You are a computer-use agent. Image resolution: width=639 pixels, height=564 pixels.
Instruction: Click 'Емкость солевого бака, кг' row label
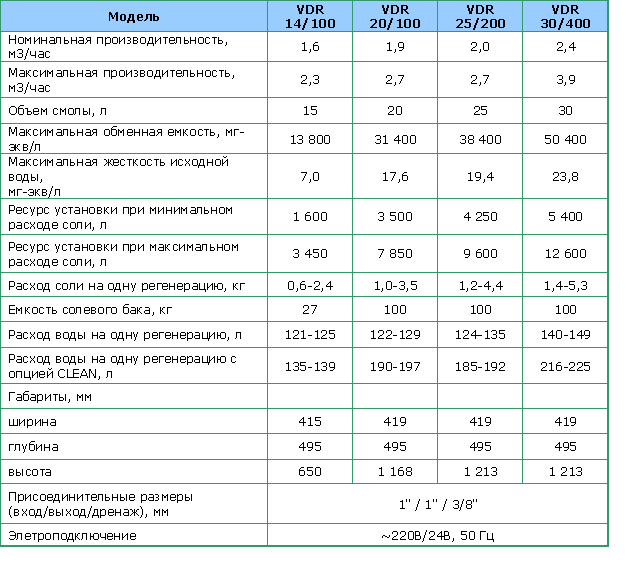point(90,310)
